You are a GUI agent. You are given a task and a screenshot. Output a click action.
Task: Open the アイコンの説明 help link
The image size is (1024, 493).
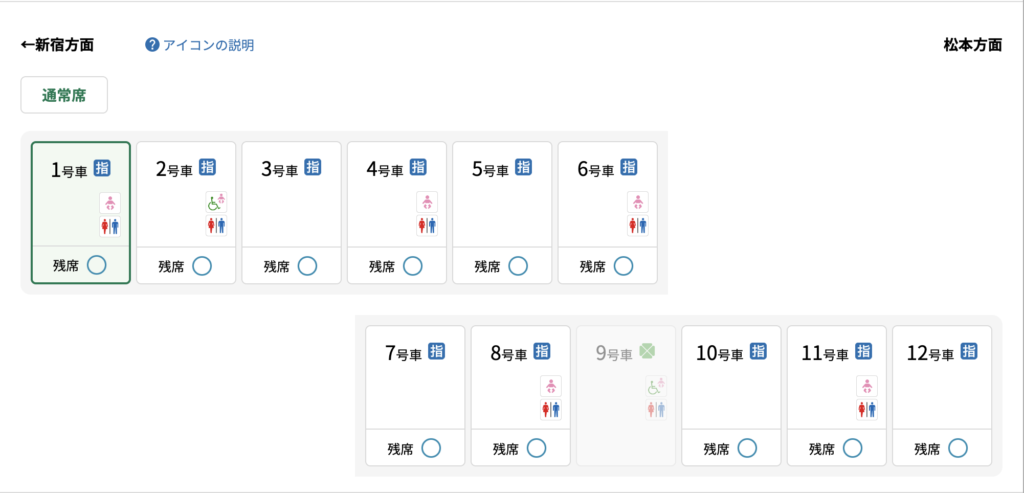[208, 45]
